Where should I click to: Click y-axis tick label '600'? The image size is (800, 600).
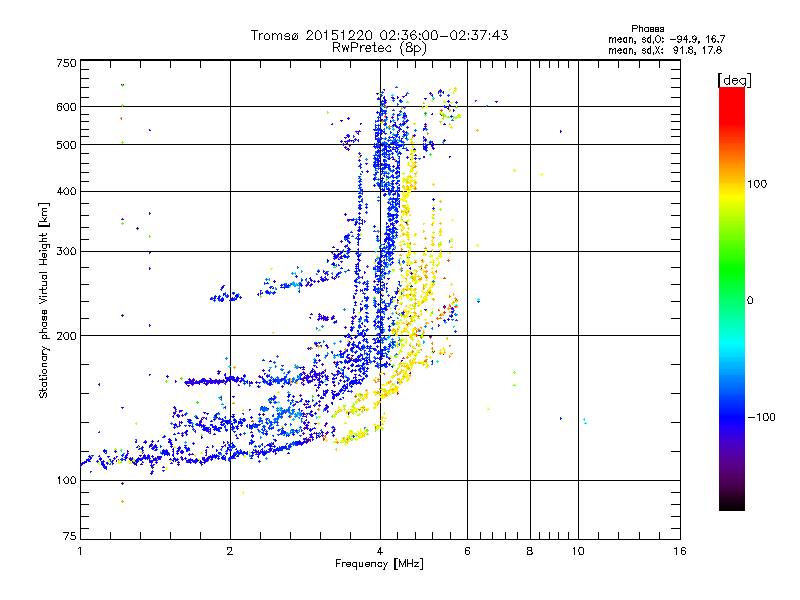[66, 107]
